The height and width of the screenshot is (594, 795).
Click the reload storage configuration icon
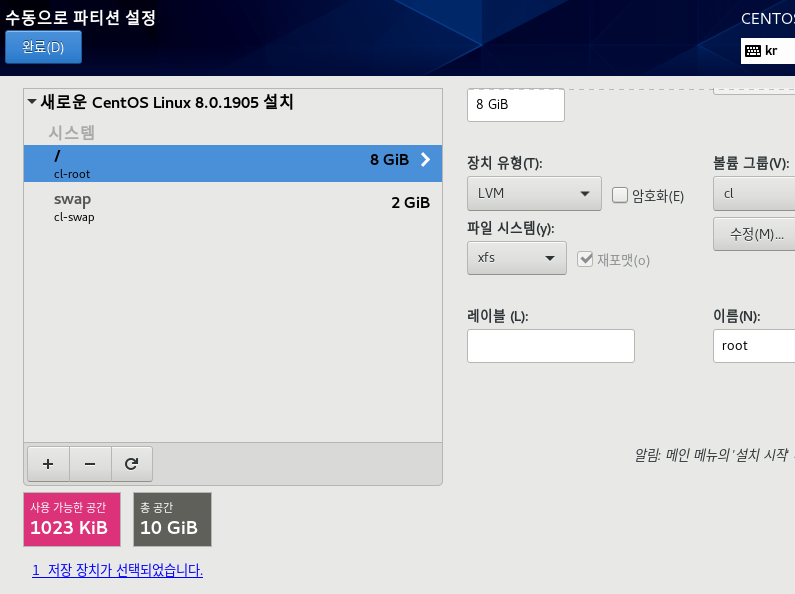click(x=131, y=464)
